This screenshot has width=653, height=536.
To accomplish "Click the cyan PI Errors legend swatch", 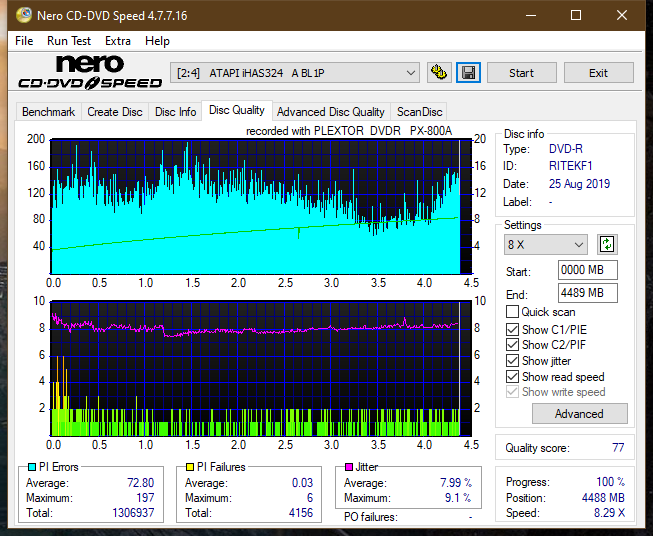I will [32, 467].
